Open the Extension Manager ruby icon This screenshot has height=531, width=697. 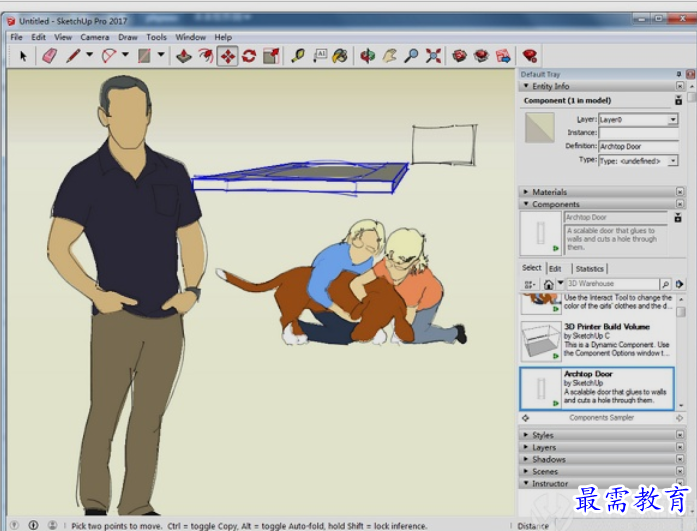530,56
